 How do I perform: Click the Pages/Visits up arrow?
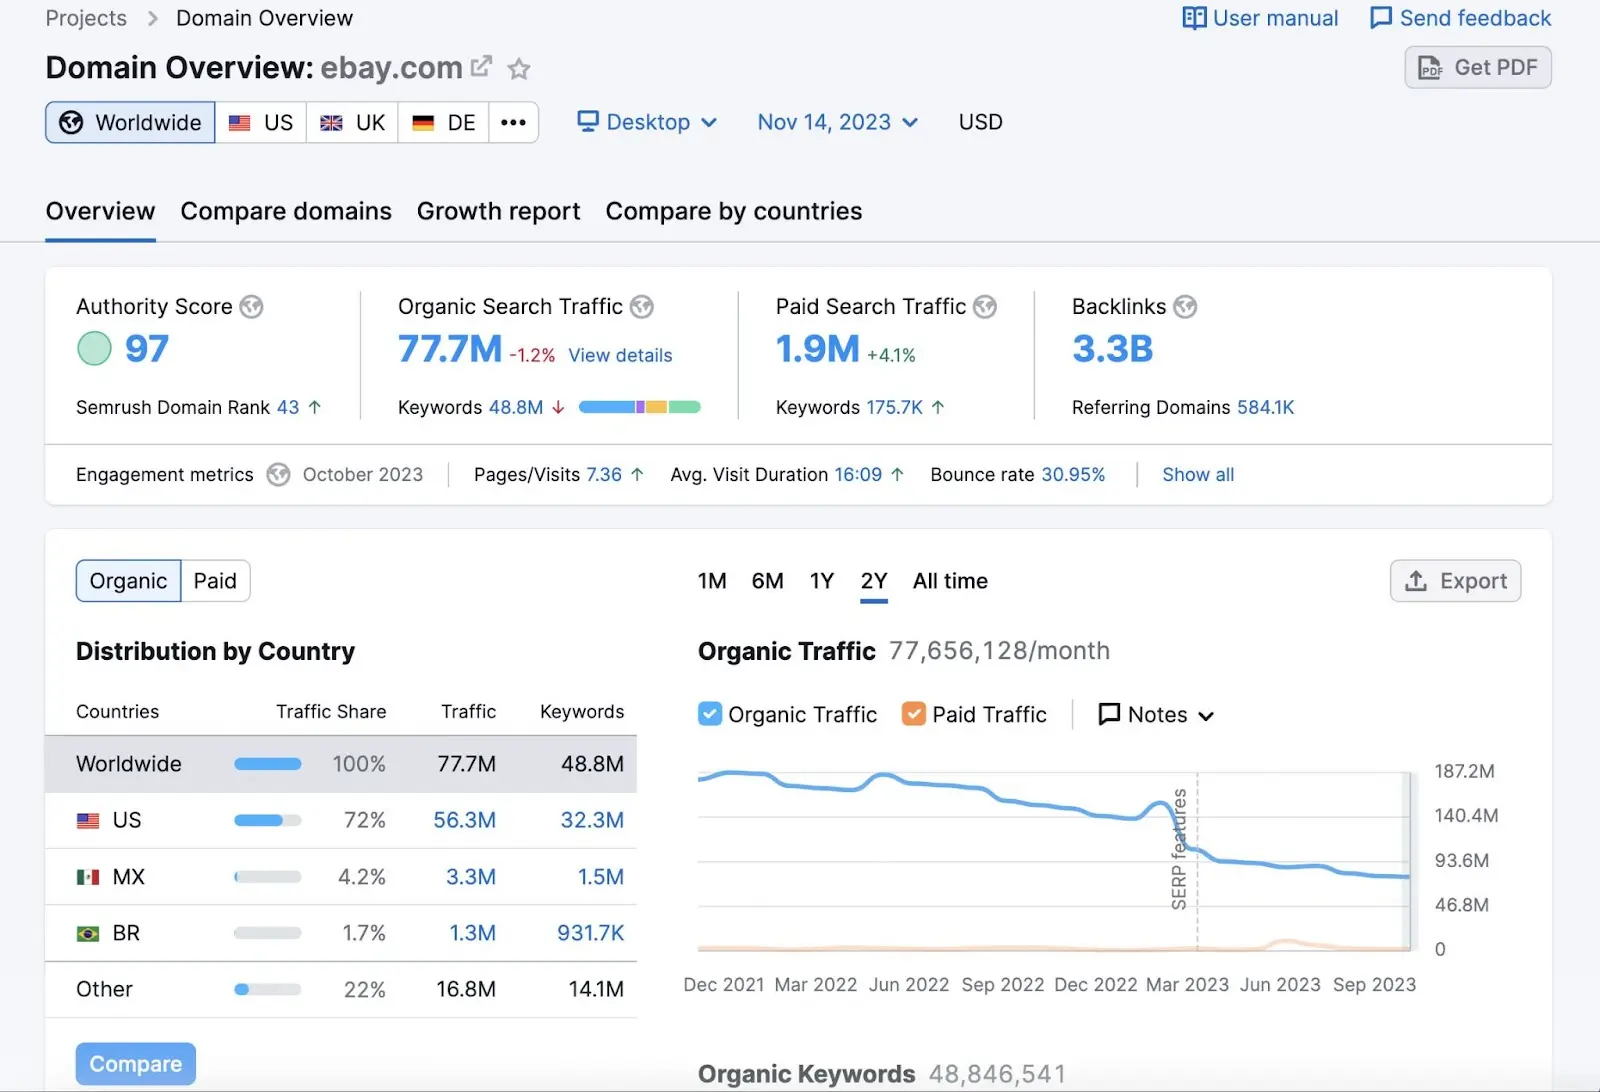coord(637,475)
